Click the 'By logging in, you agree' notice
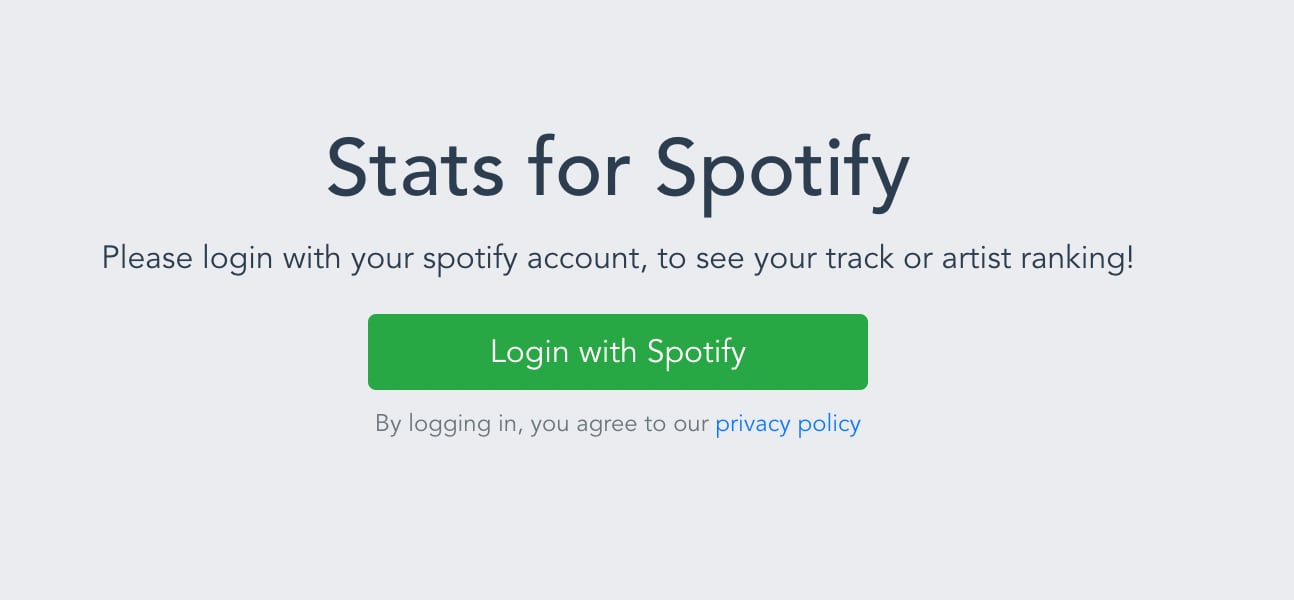 [543, 423]
